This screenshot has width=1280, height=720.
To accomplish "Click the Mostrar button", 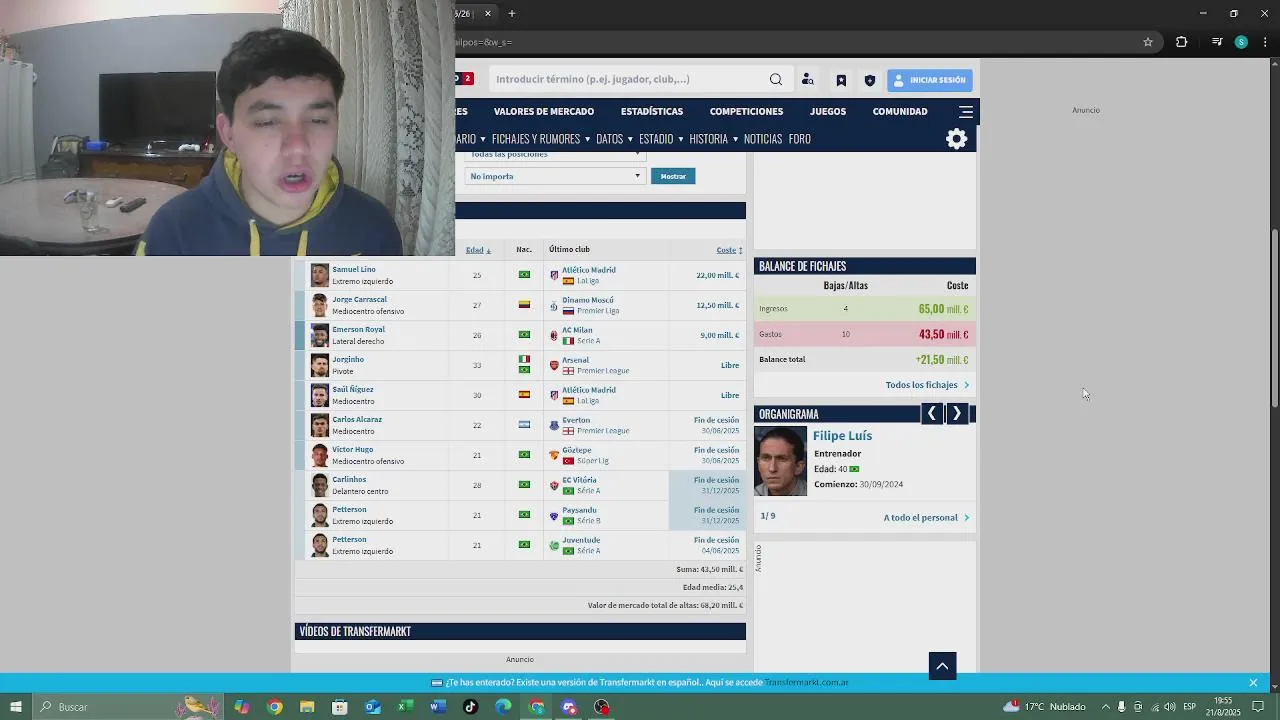I will pyautogui.click(x=673, y=176).
